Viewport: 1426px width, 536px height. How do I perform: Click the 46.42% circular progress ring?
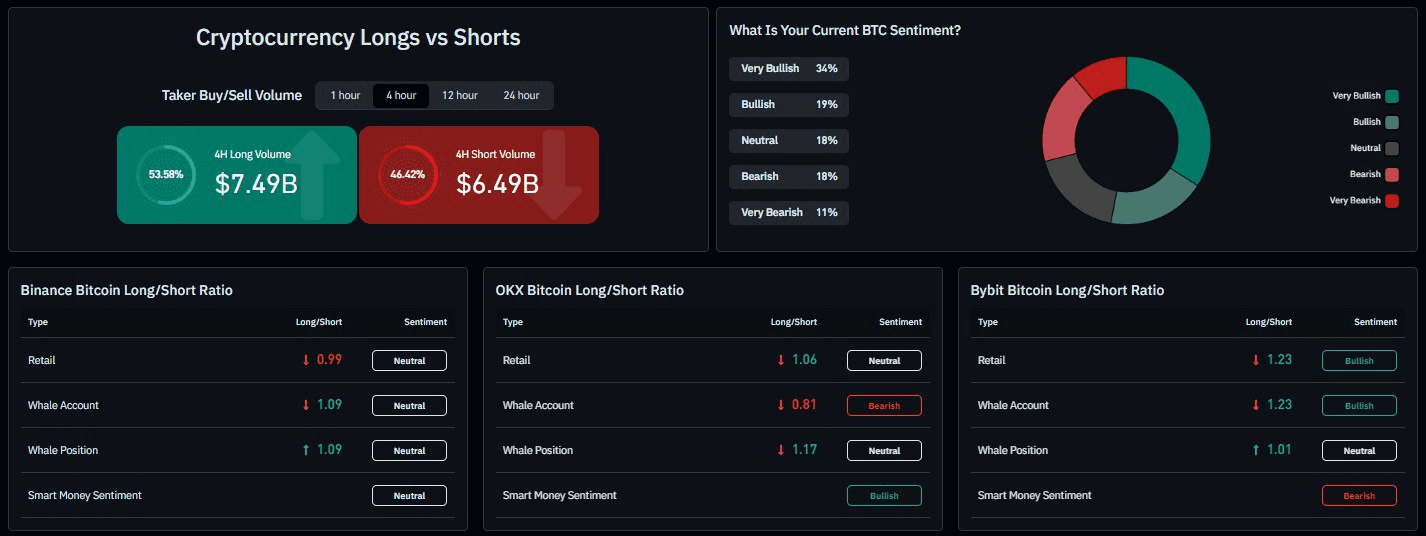(x=407, y=174)
